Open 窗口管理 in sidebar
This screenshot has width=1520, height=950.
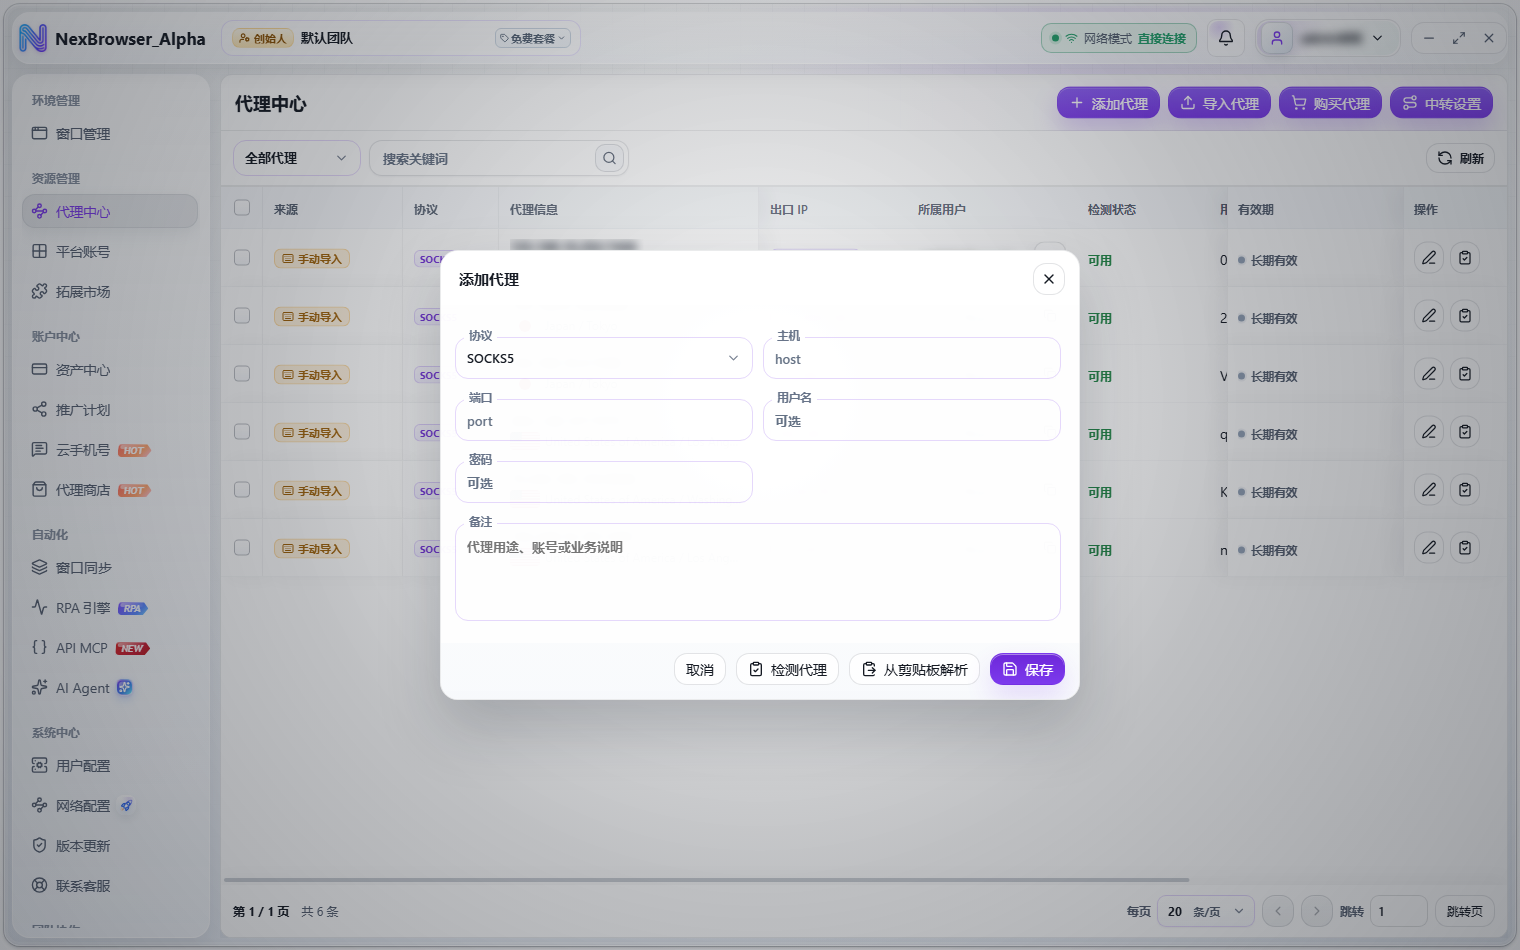[110, 133]
